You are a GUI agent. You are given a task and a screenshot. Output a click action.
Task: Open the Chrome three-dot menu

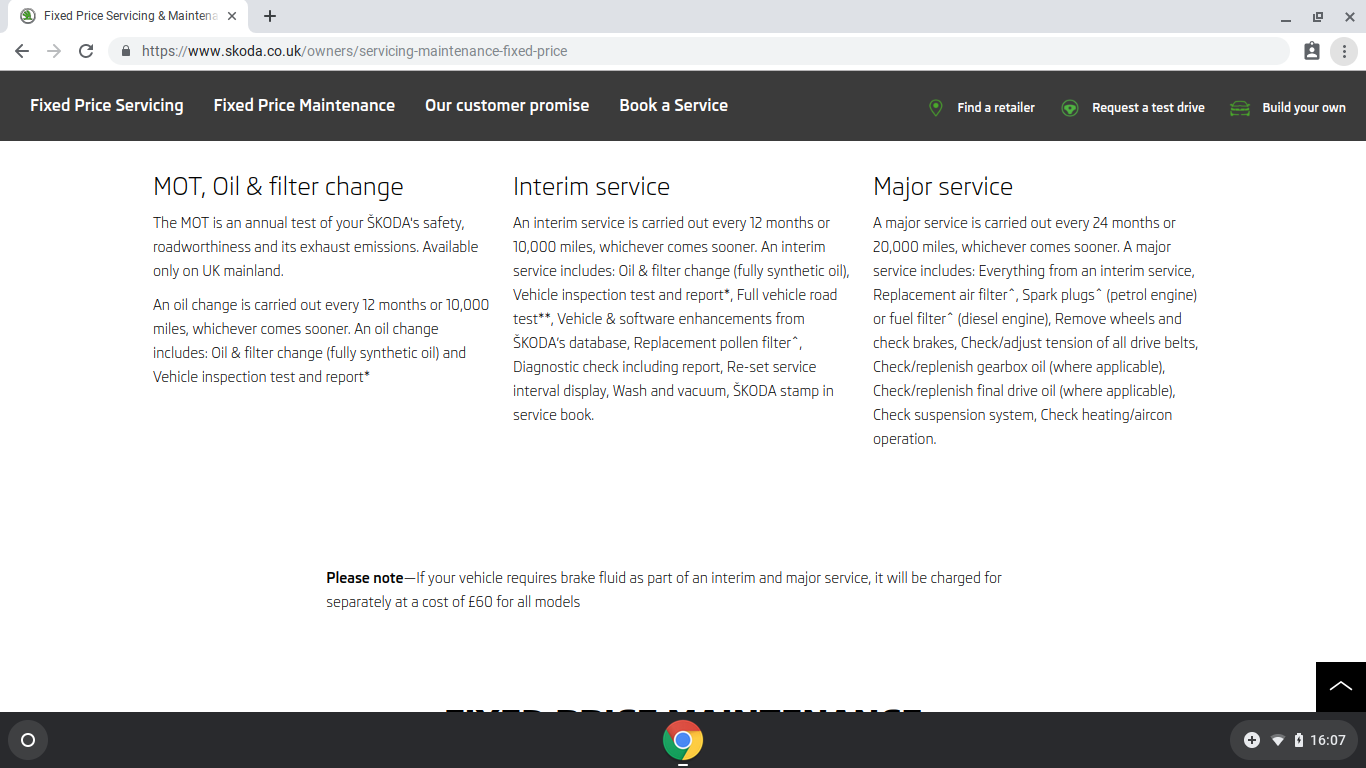pyautogui.click(x=1345, y=51)
